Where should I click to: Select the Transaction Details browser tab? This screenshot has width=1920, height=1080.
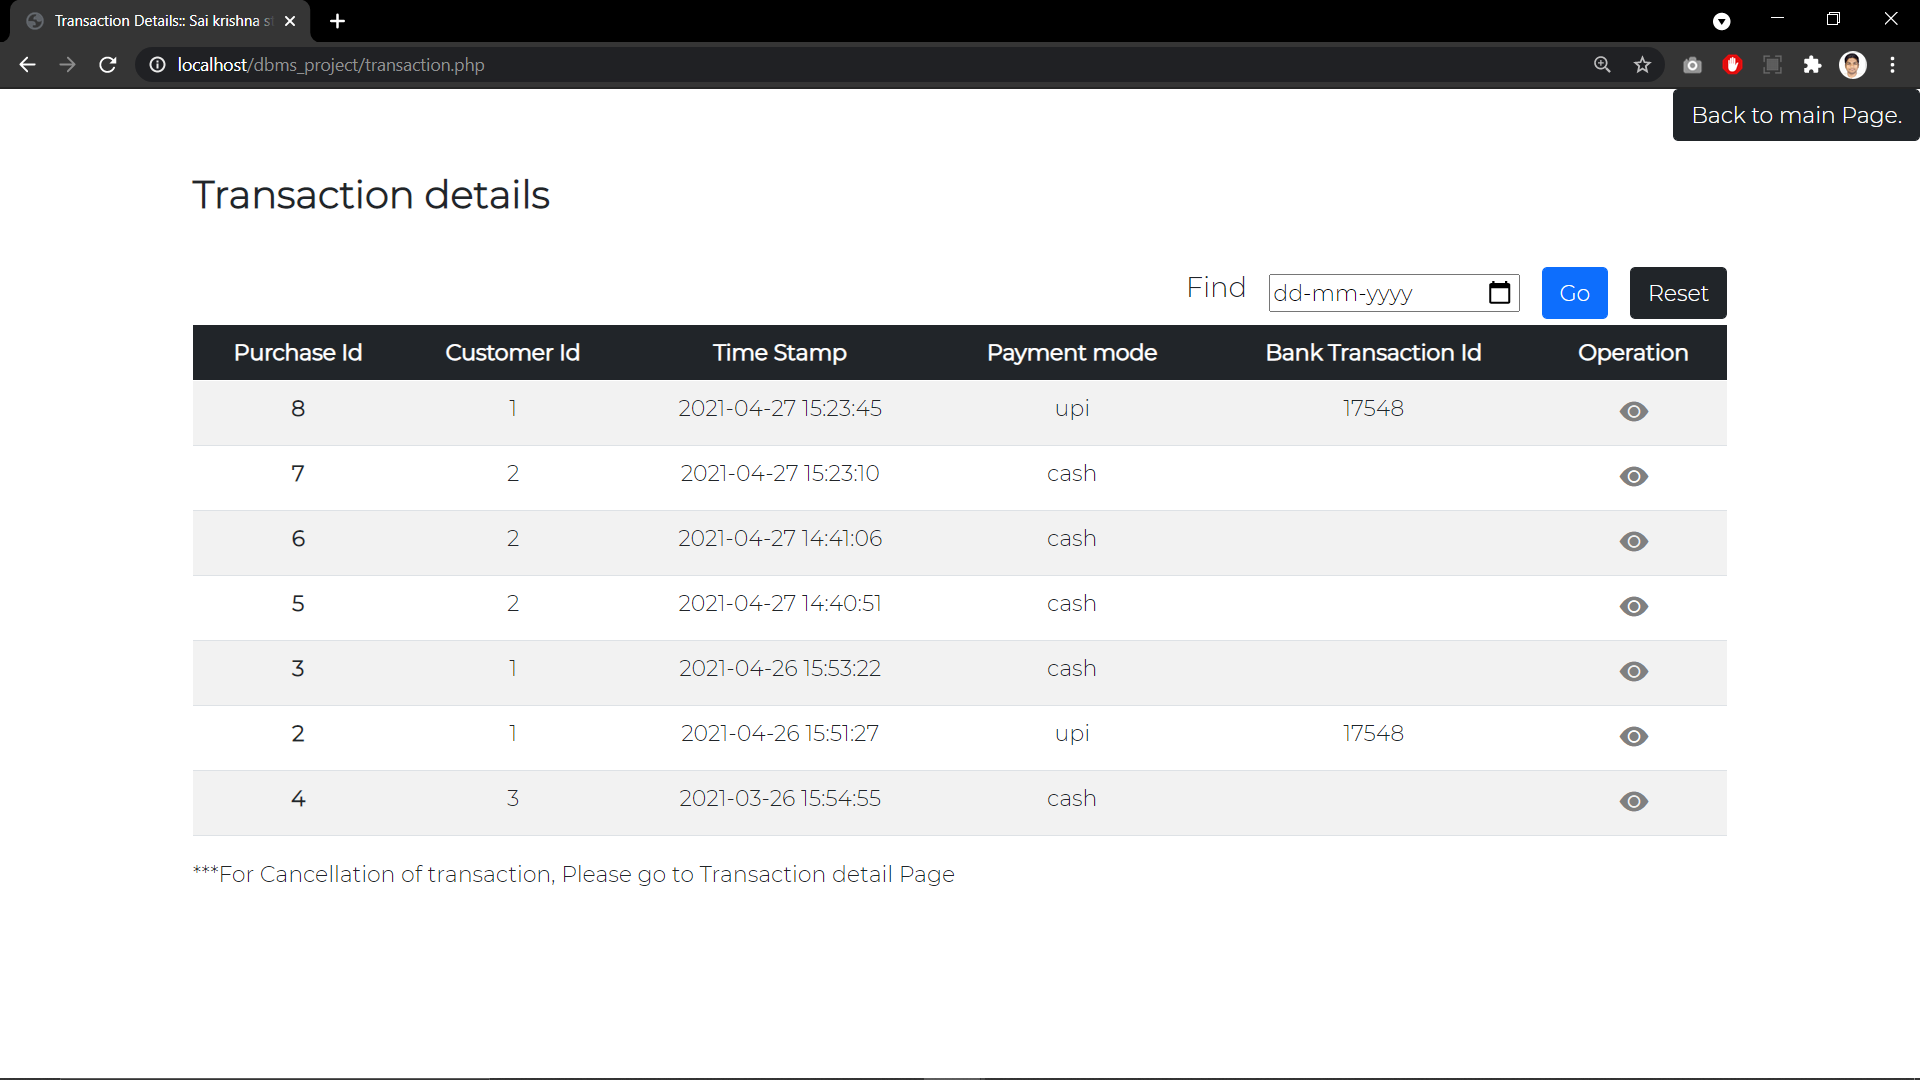point(160,21)
